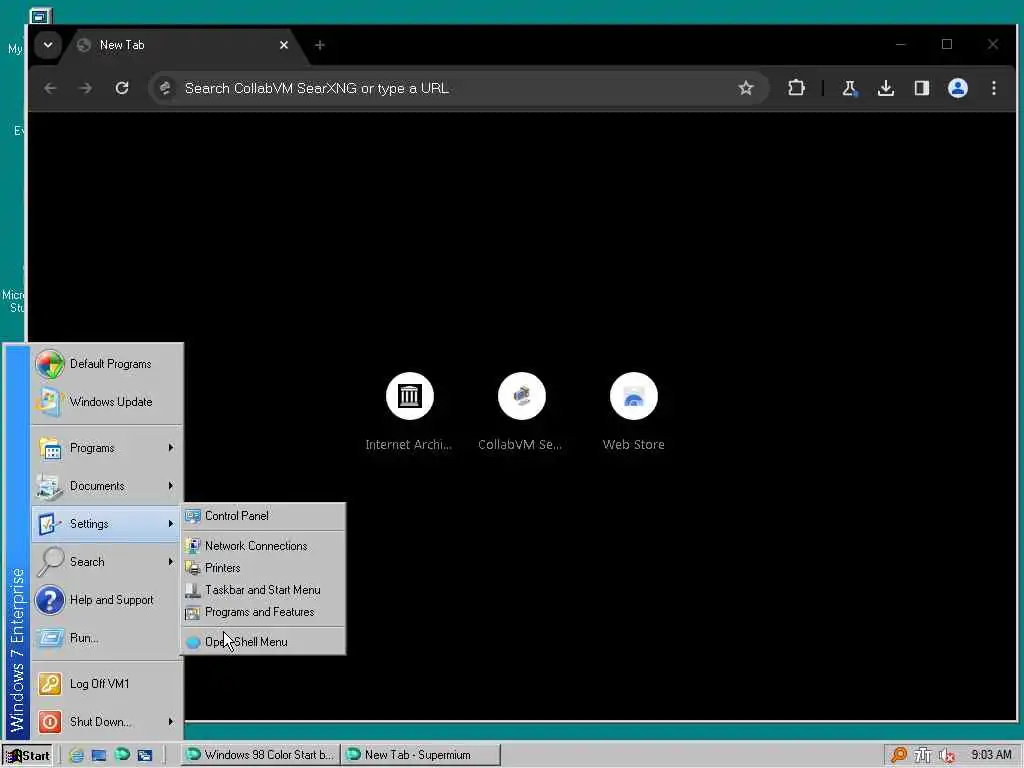
Task: Select Printers in Settings submenu
Action: tap(263, 568)
